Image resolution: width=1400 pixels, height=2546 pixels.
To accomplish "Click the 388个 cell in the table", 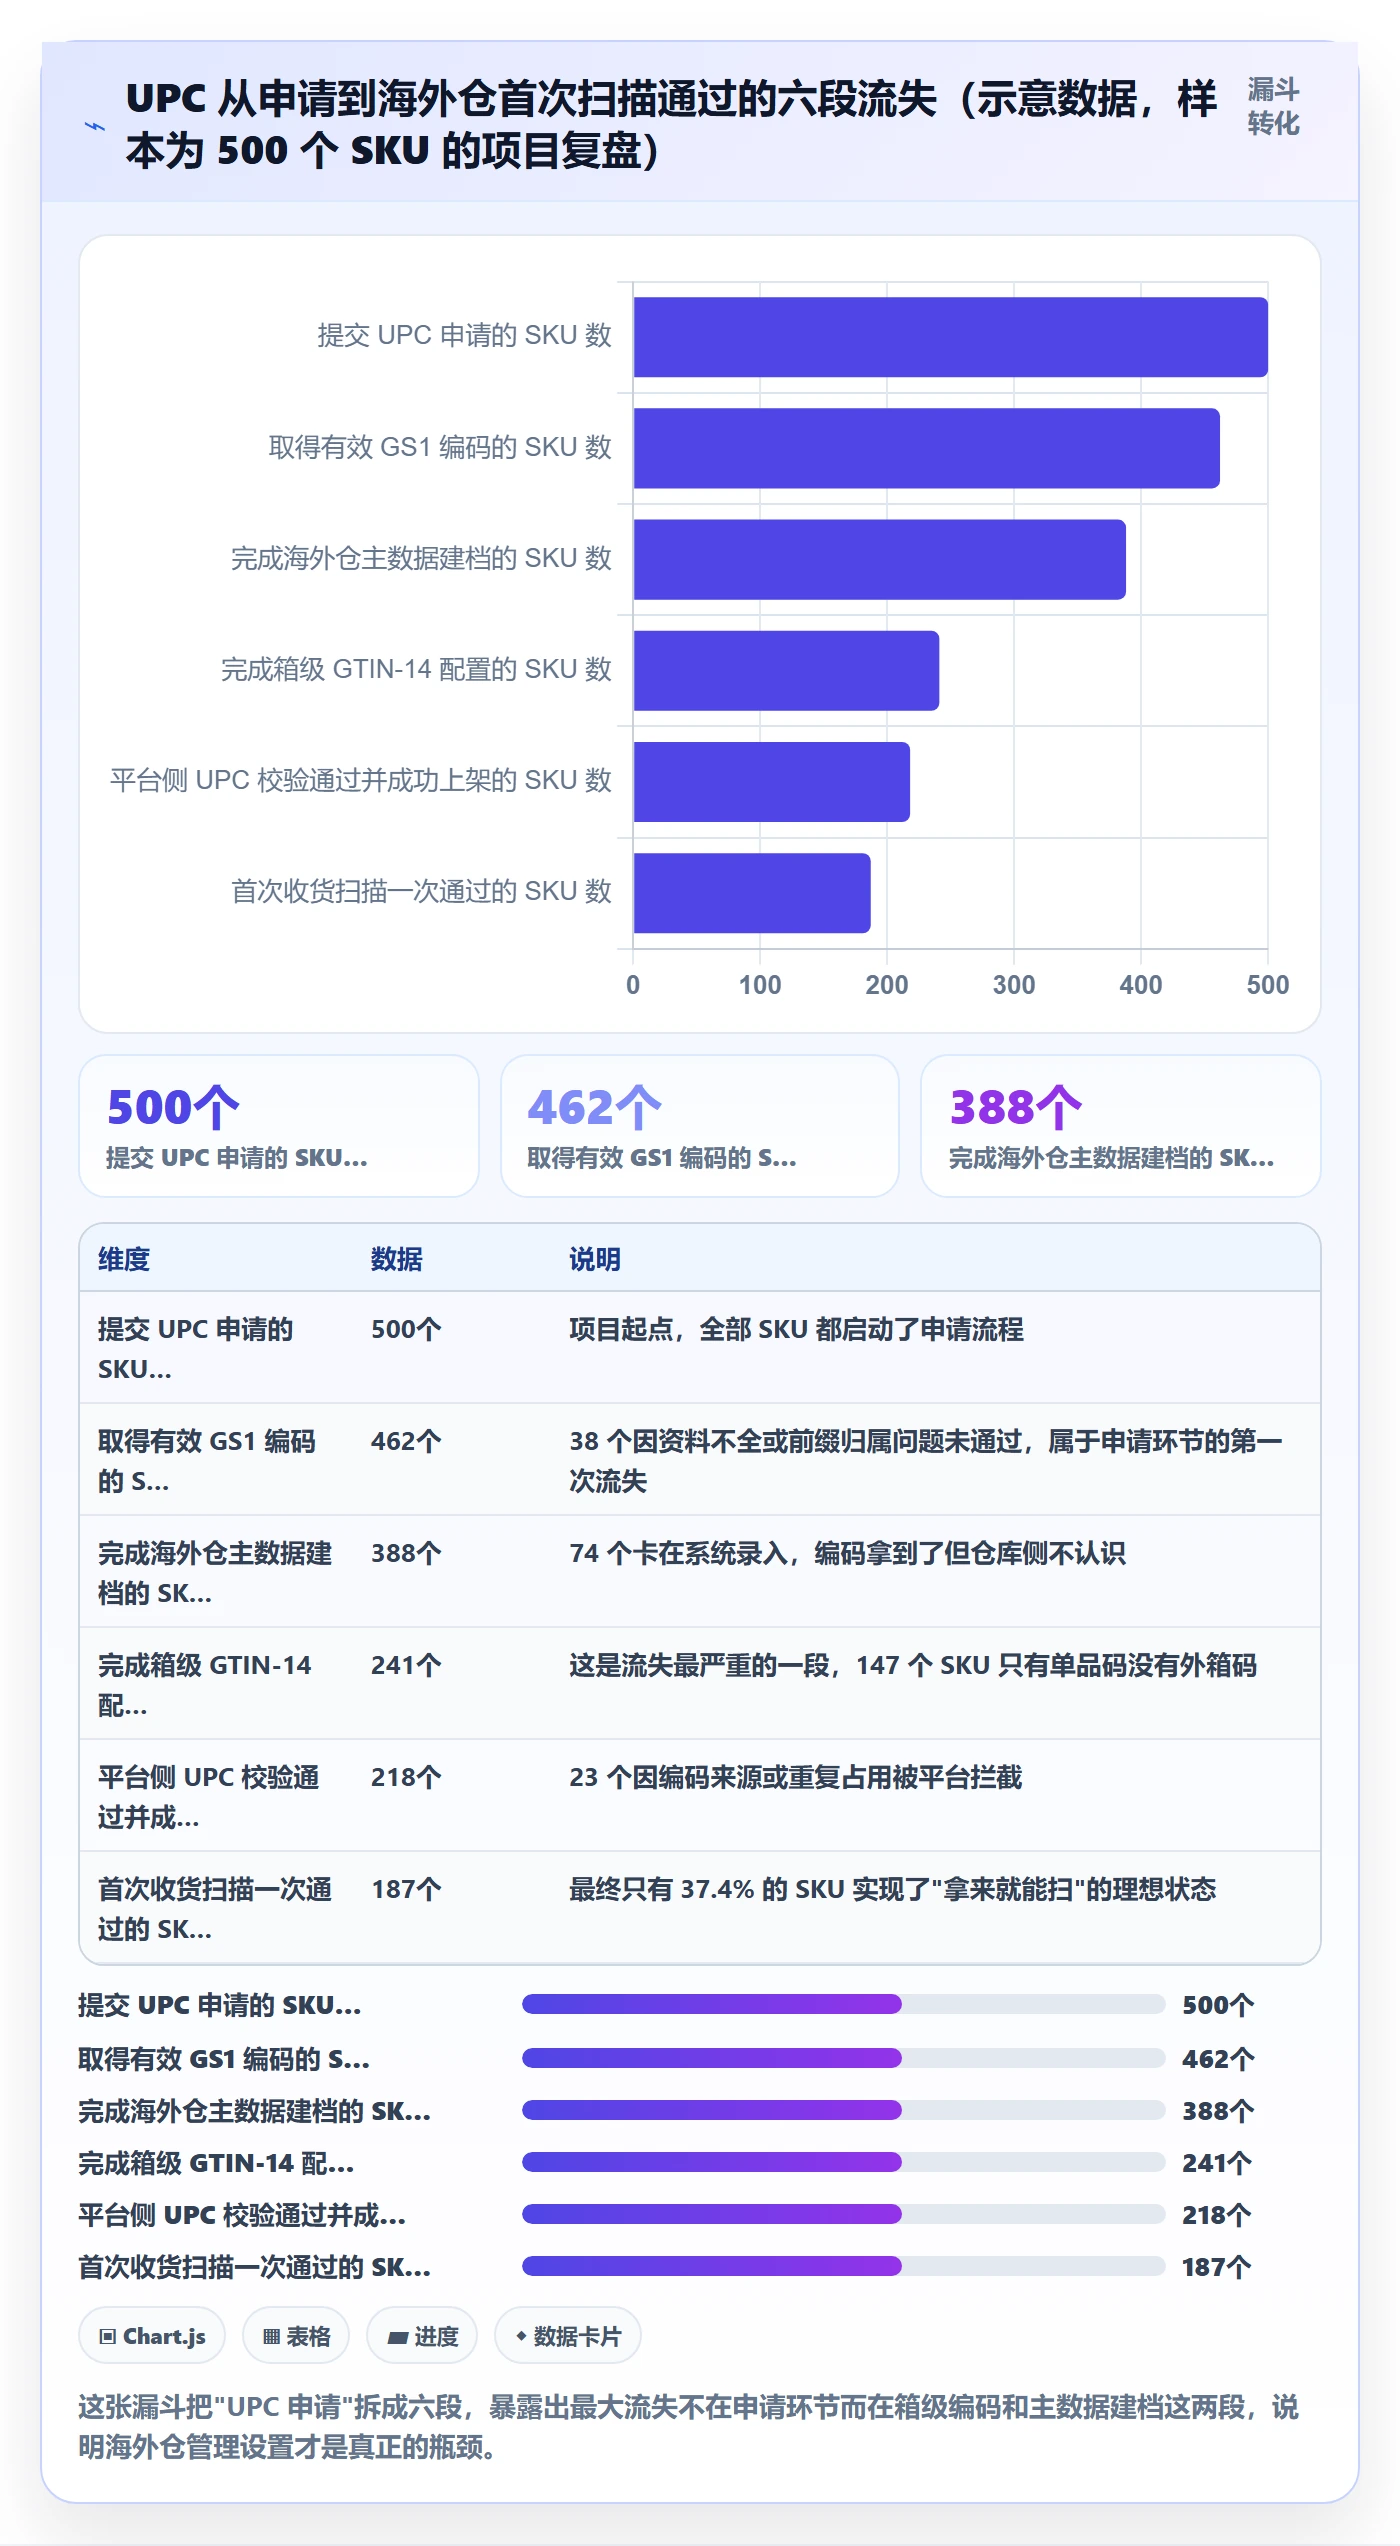I will pos(406,1553).
